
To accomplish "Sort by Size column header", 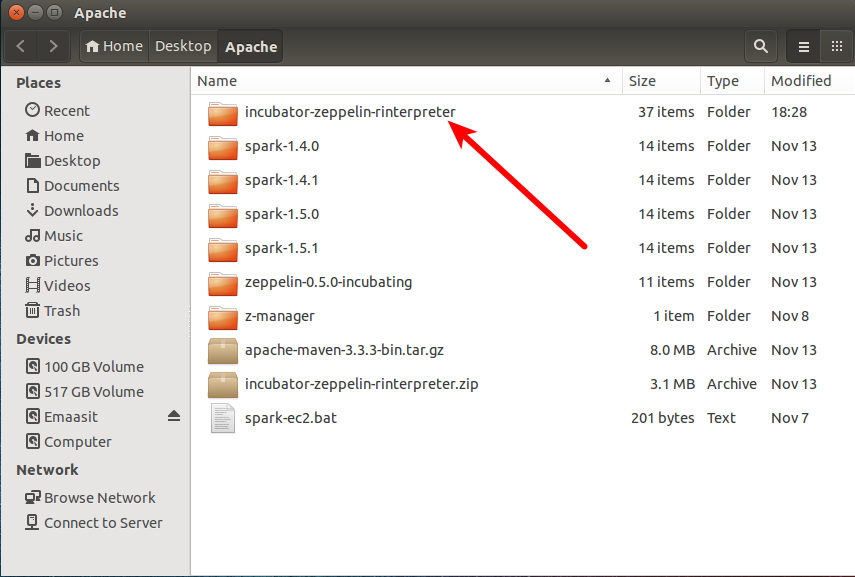I will coord(661,81).
